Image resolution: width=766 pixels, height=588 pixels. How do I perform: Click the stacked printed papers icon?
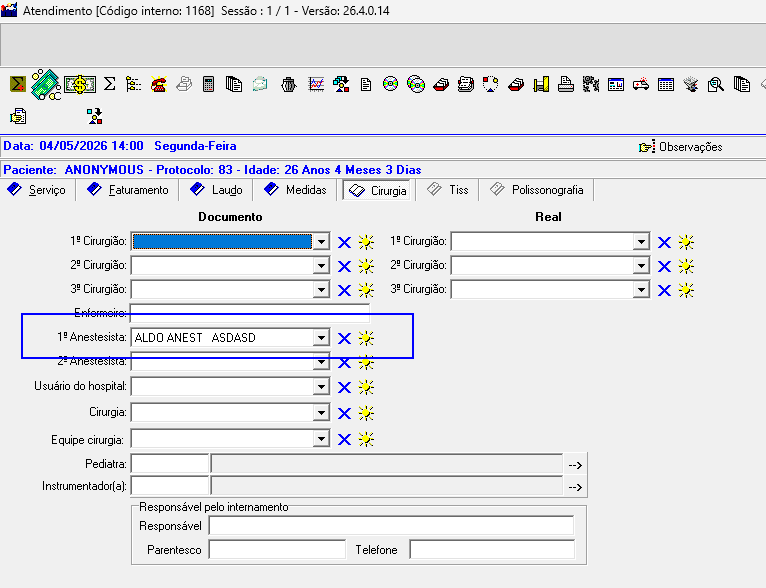[466, 84]
